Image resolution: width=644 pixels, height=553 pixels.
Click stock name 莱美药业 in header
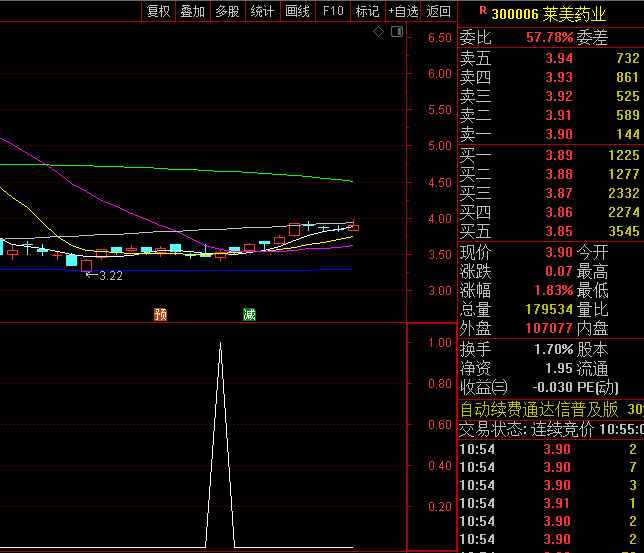(x=574, y=13)
